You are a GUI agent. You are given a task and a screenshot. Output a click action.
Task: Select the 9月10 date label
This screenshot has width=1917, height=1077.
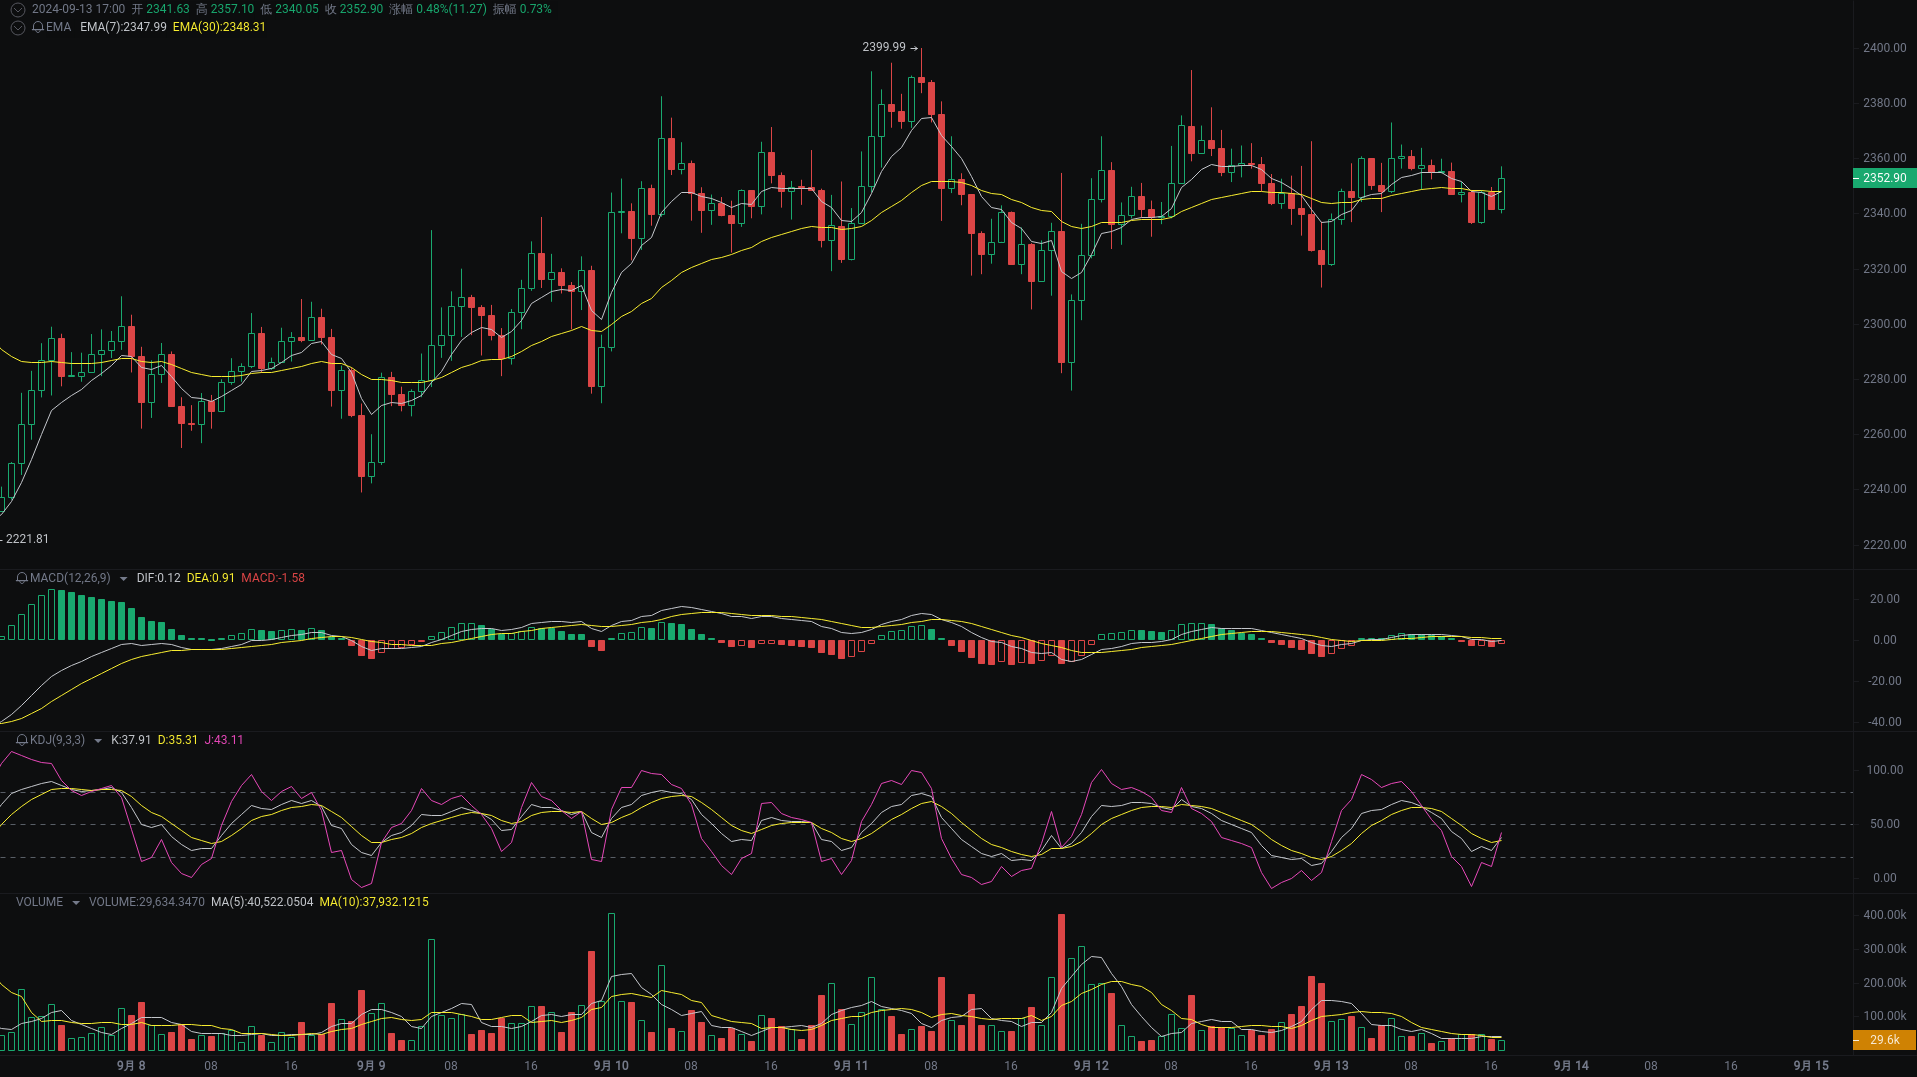tap(612, 1066)
